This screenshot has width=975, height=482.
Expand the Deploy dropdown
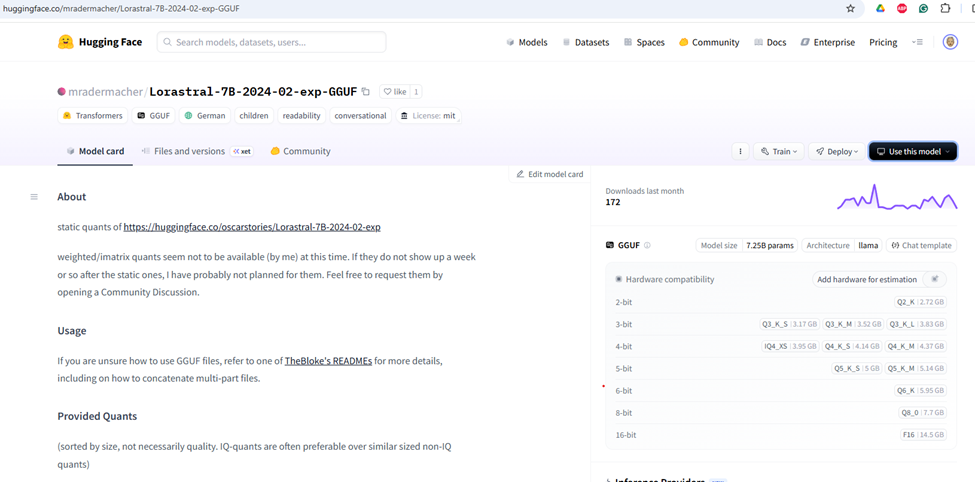pos(836,152)
